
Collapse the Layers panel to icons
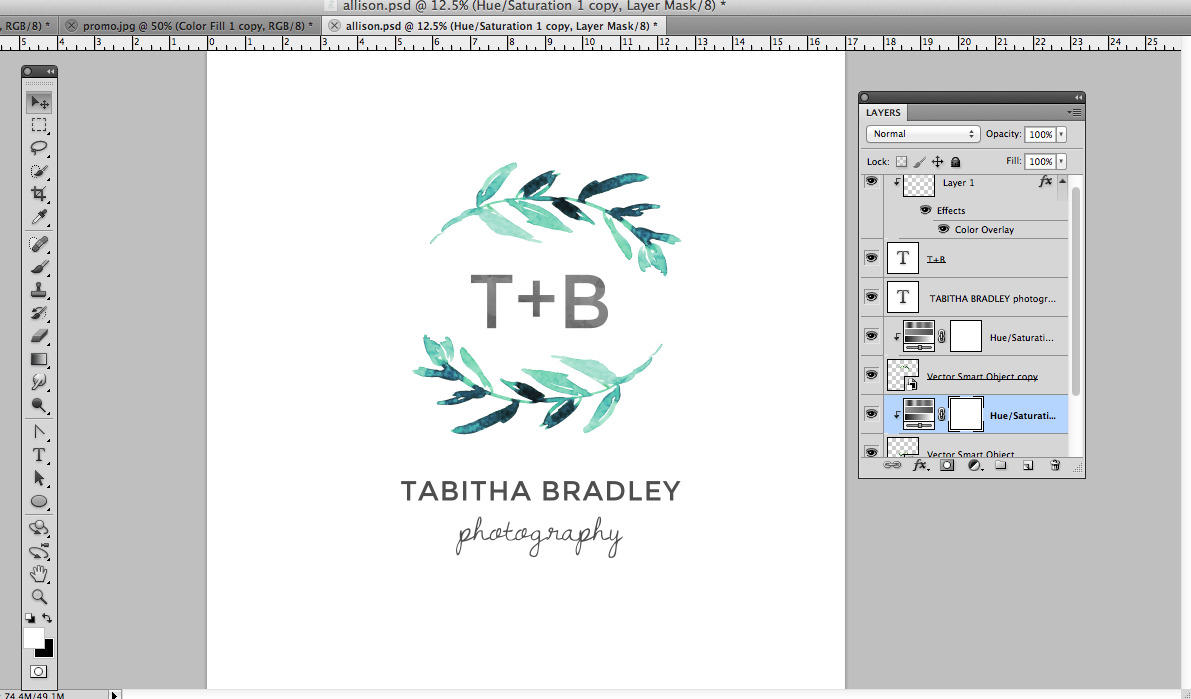1078,97
